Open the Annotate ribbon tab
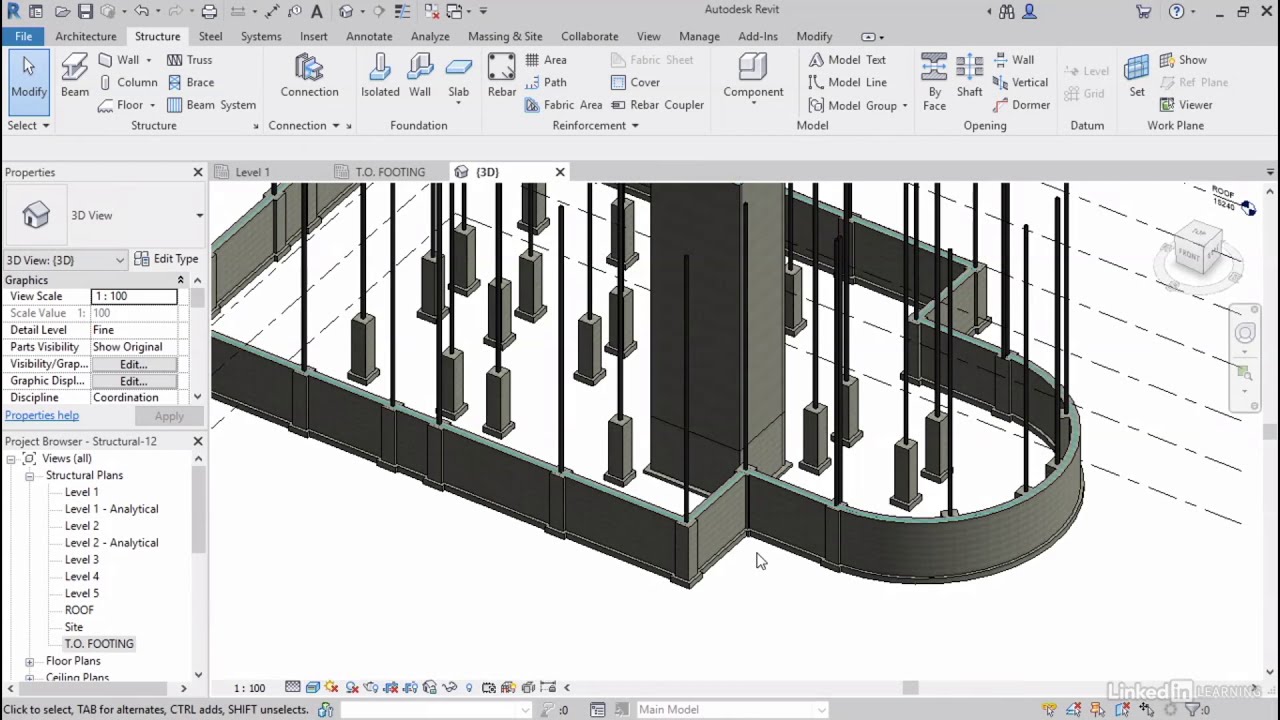Image resolution: width=1280 pixels, height=720 pixels. 369,36
